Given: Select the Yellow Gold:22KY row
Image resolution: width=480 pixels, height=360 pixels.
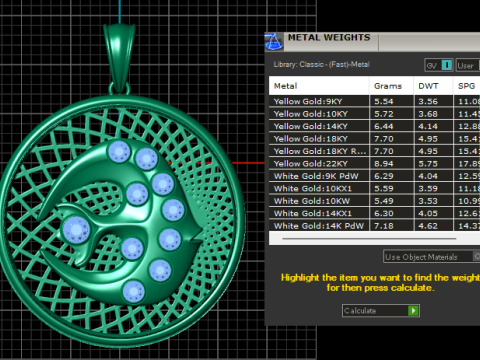Looking at the screenshot, I should coord(375,164).
